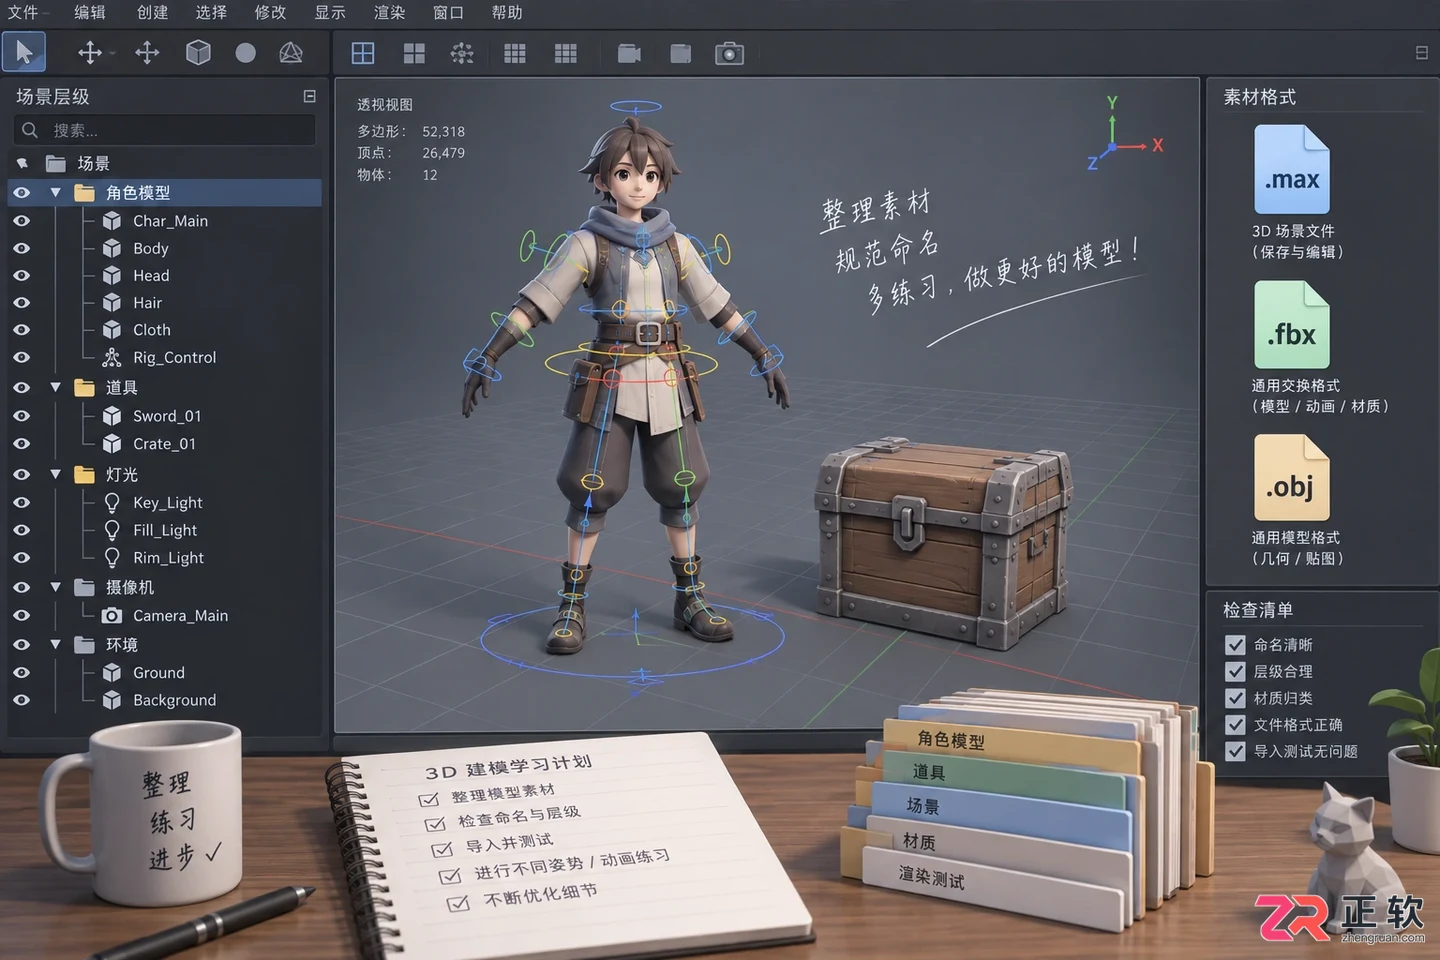The width and height of the screenshot is (1440, 960).
Task: Open the first grid view icon
Action: coord(515,53)
